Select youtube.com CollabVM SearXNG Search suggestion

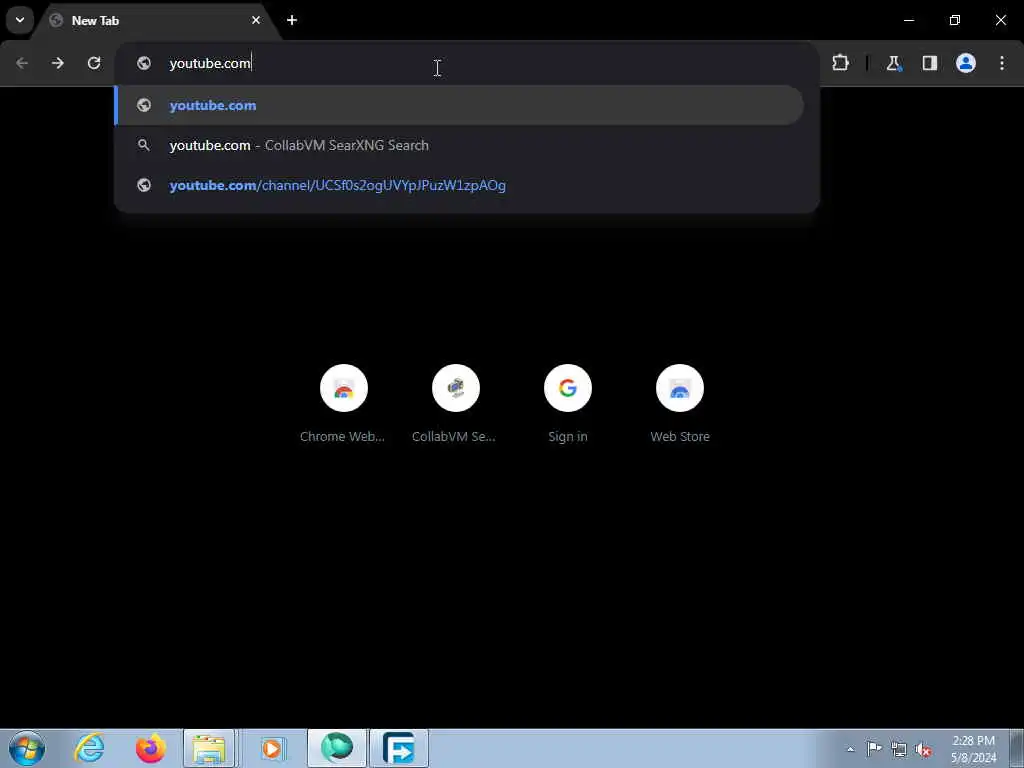(459, 145)
